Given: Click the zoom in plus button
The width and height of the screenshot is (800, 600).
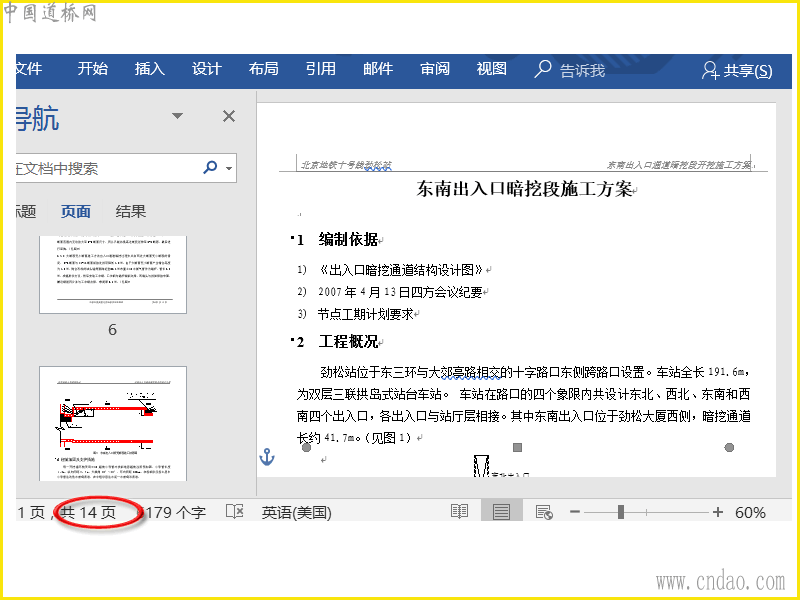Looking at the screenshot, I should coord(718,511).
